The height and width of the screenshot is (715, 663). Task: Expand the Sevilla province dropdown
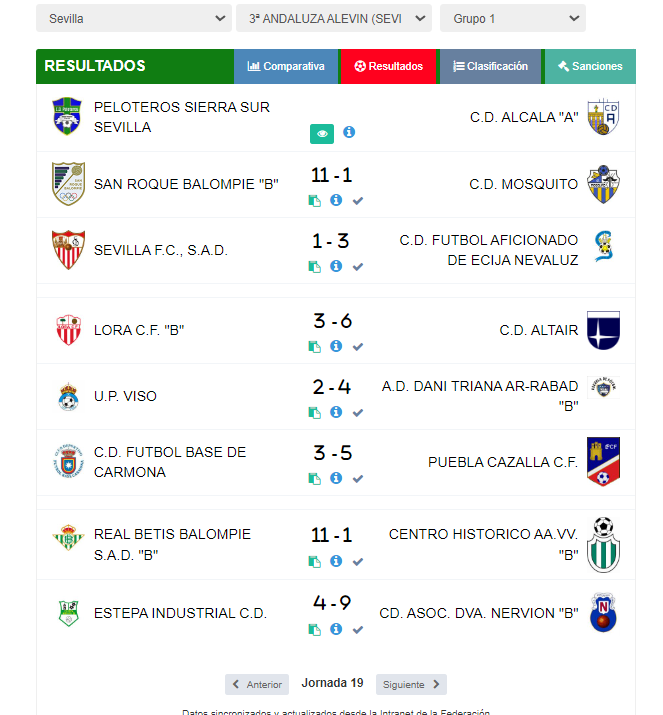click(x=133, y=18)
